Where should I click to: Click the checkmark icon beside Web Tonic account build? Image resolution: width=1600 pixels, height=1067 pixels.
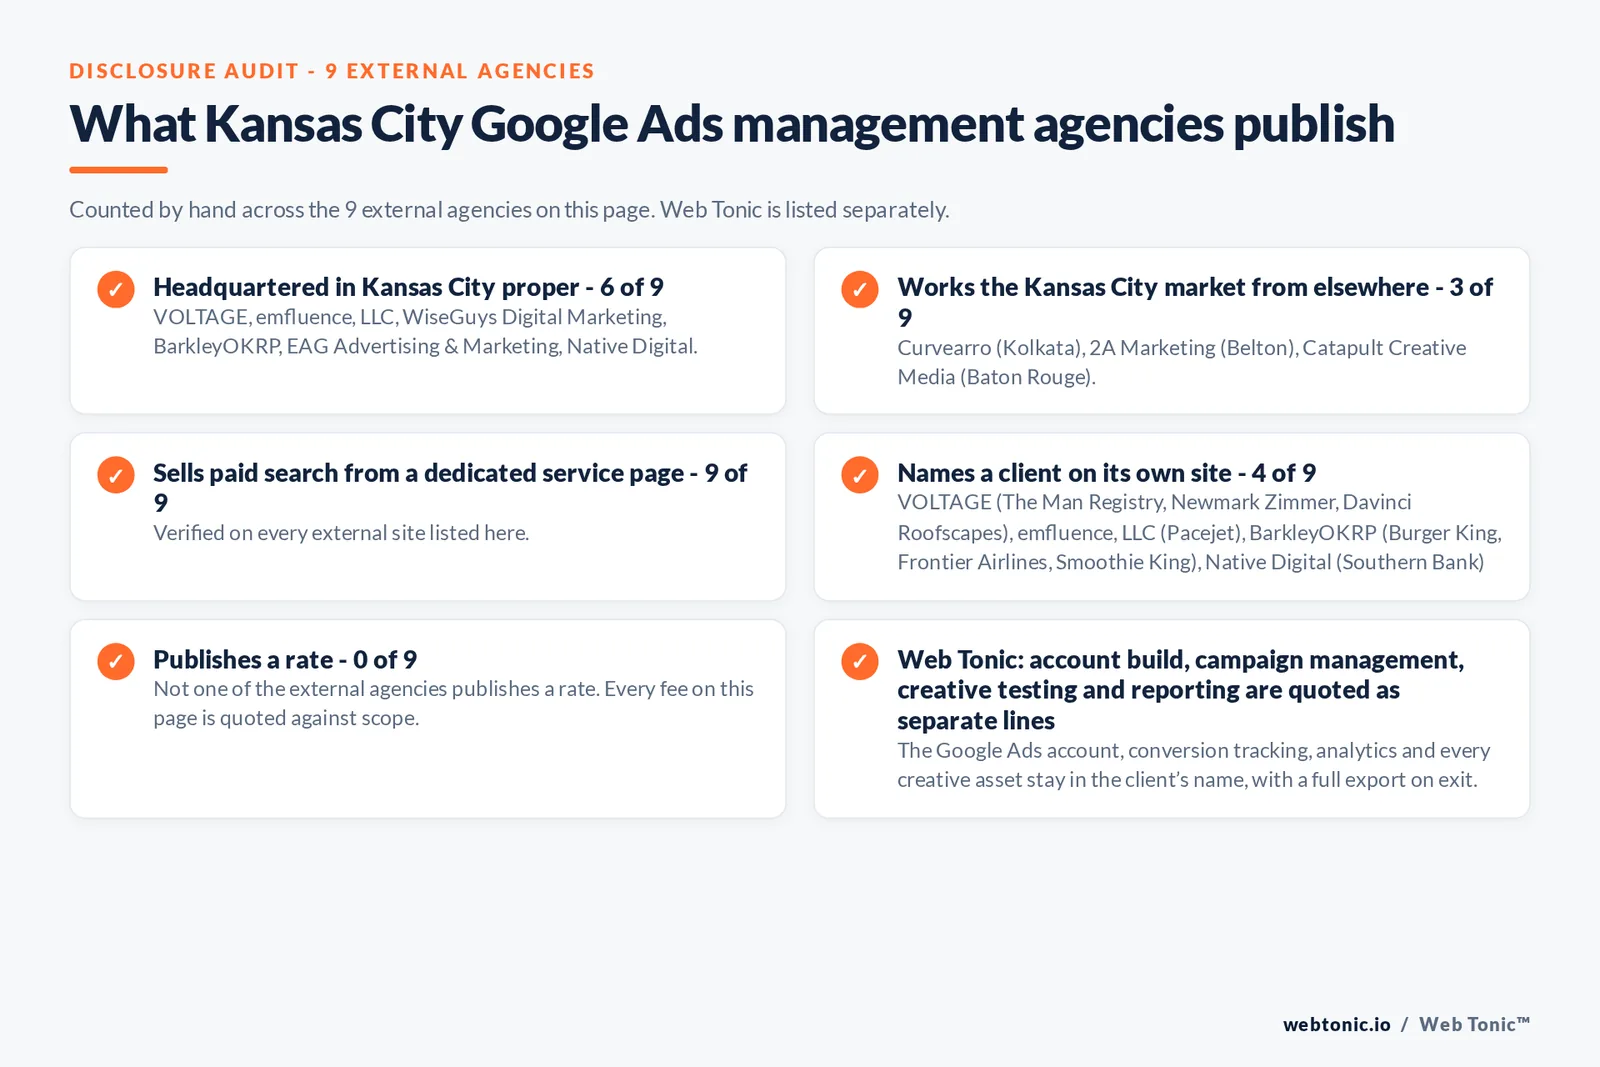860,661
